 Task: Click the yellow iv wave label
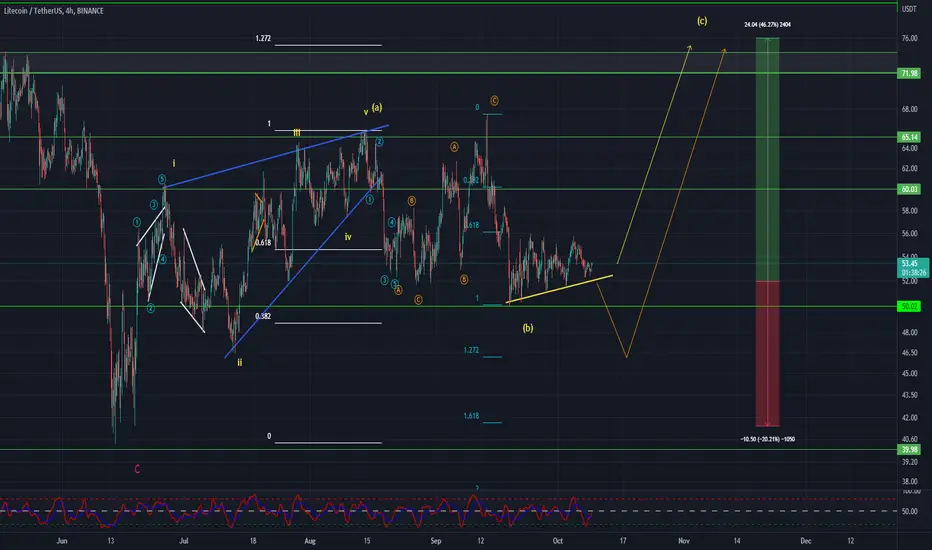(x=348, y=237)
